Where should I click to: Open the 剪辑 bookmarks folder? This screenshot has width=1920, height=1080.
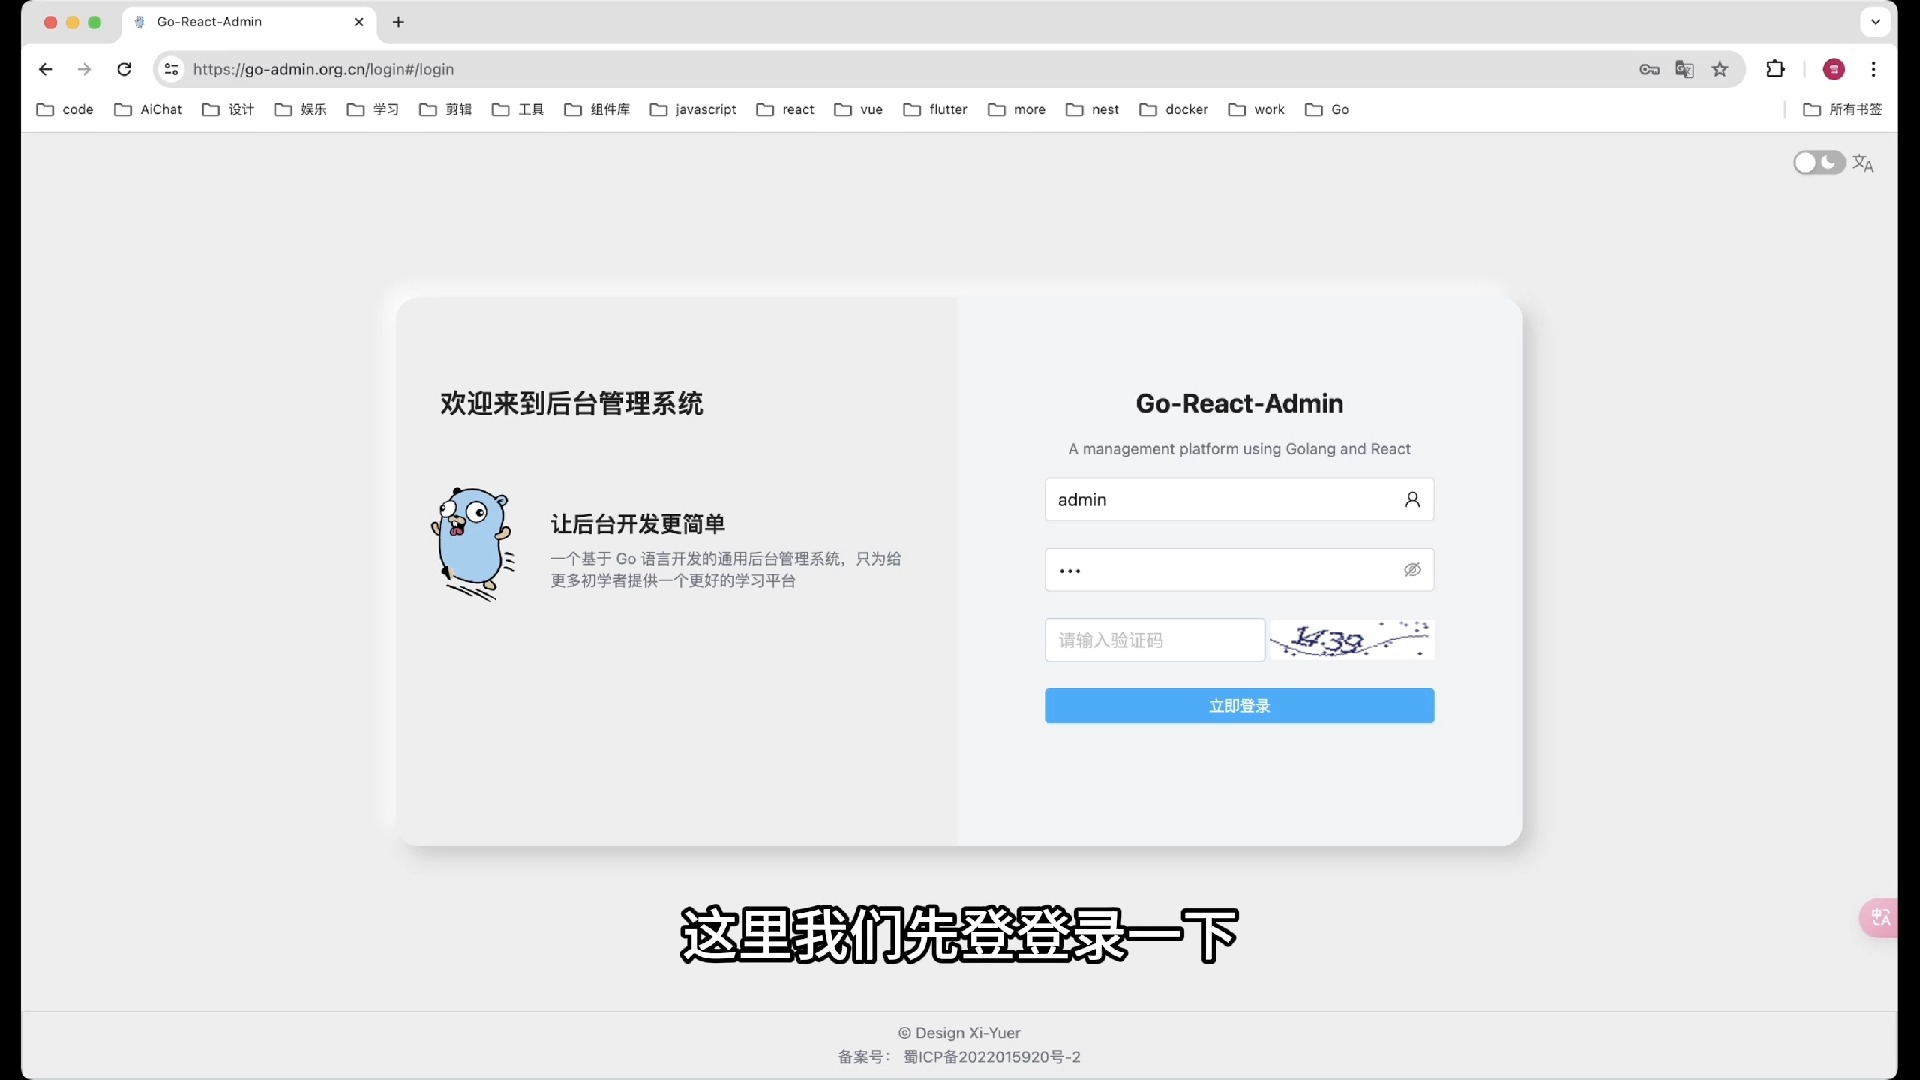tap(446, 110)
